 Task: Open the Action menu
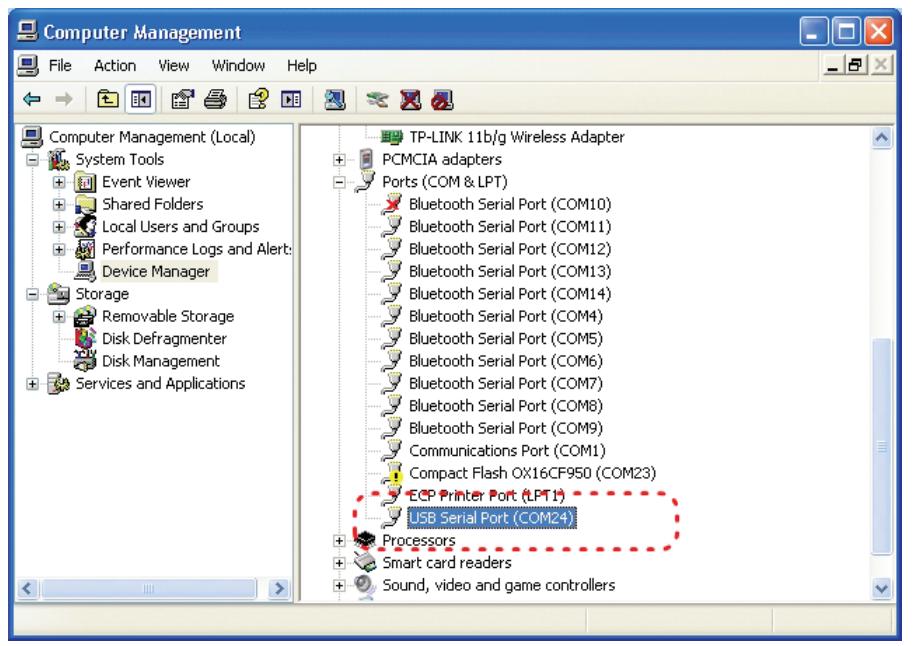(x=115, y=65)
